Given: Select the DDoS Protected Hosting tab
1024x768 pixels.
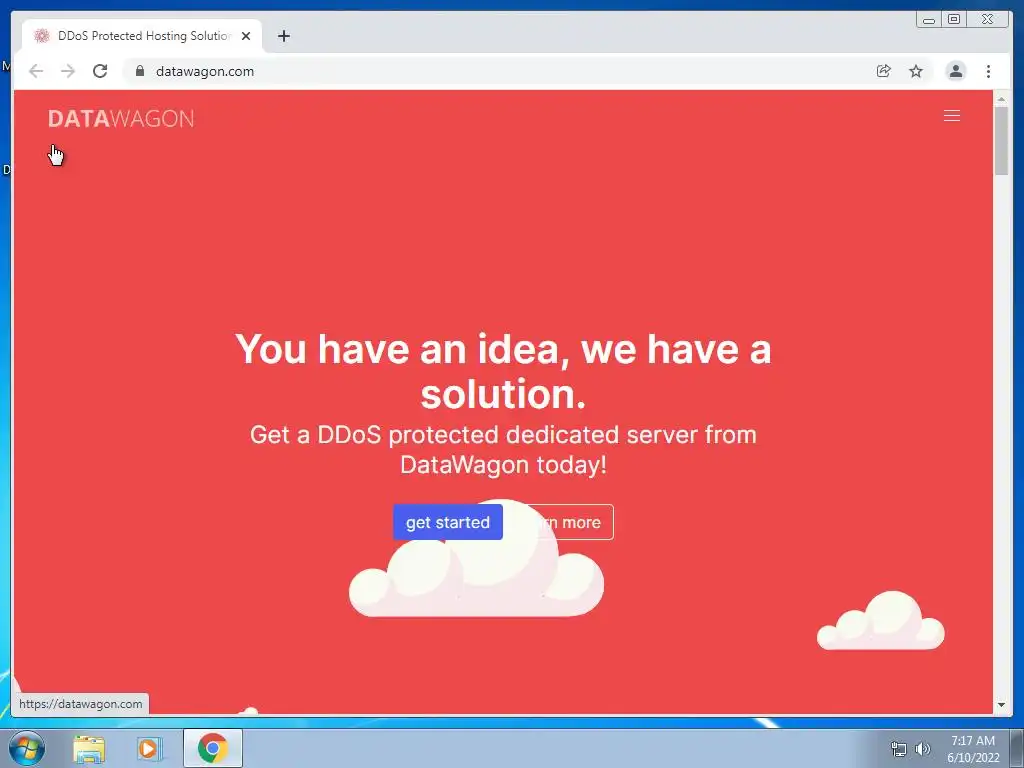Looking at the screenshot, I should [x=142, y=36].
